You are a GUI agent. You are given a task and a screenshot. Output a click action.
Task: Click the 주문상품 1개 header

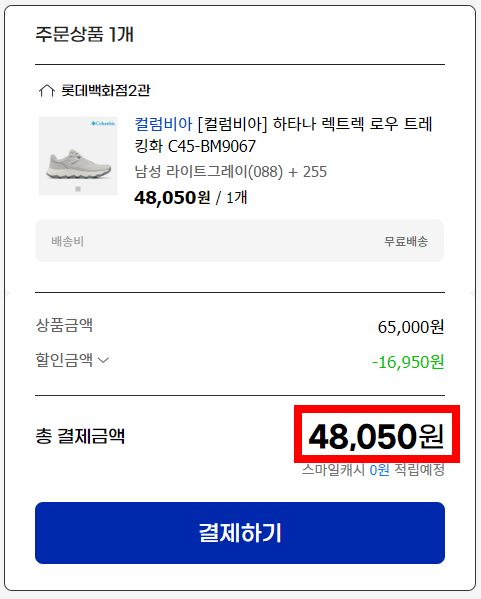pyautogui.click(x=84, y=34)
